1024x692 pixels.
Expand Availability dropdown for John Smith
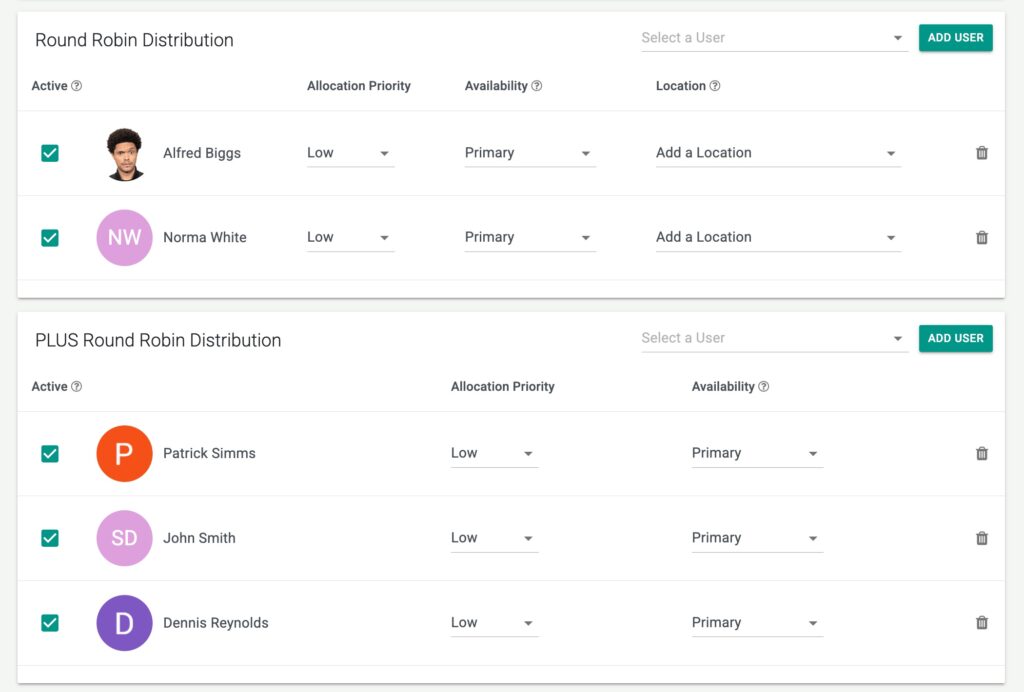(x=756, y=538)
